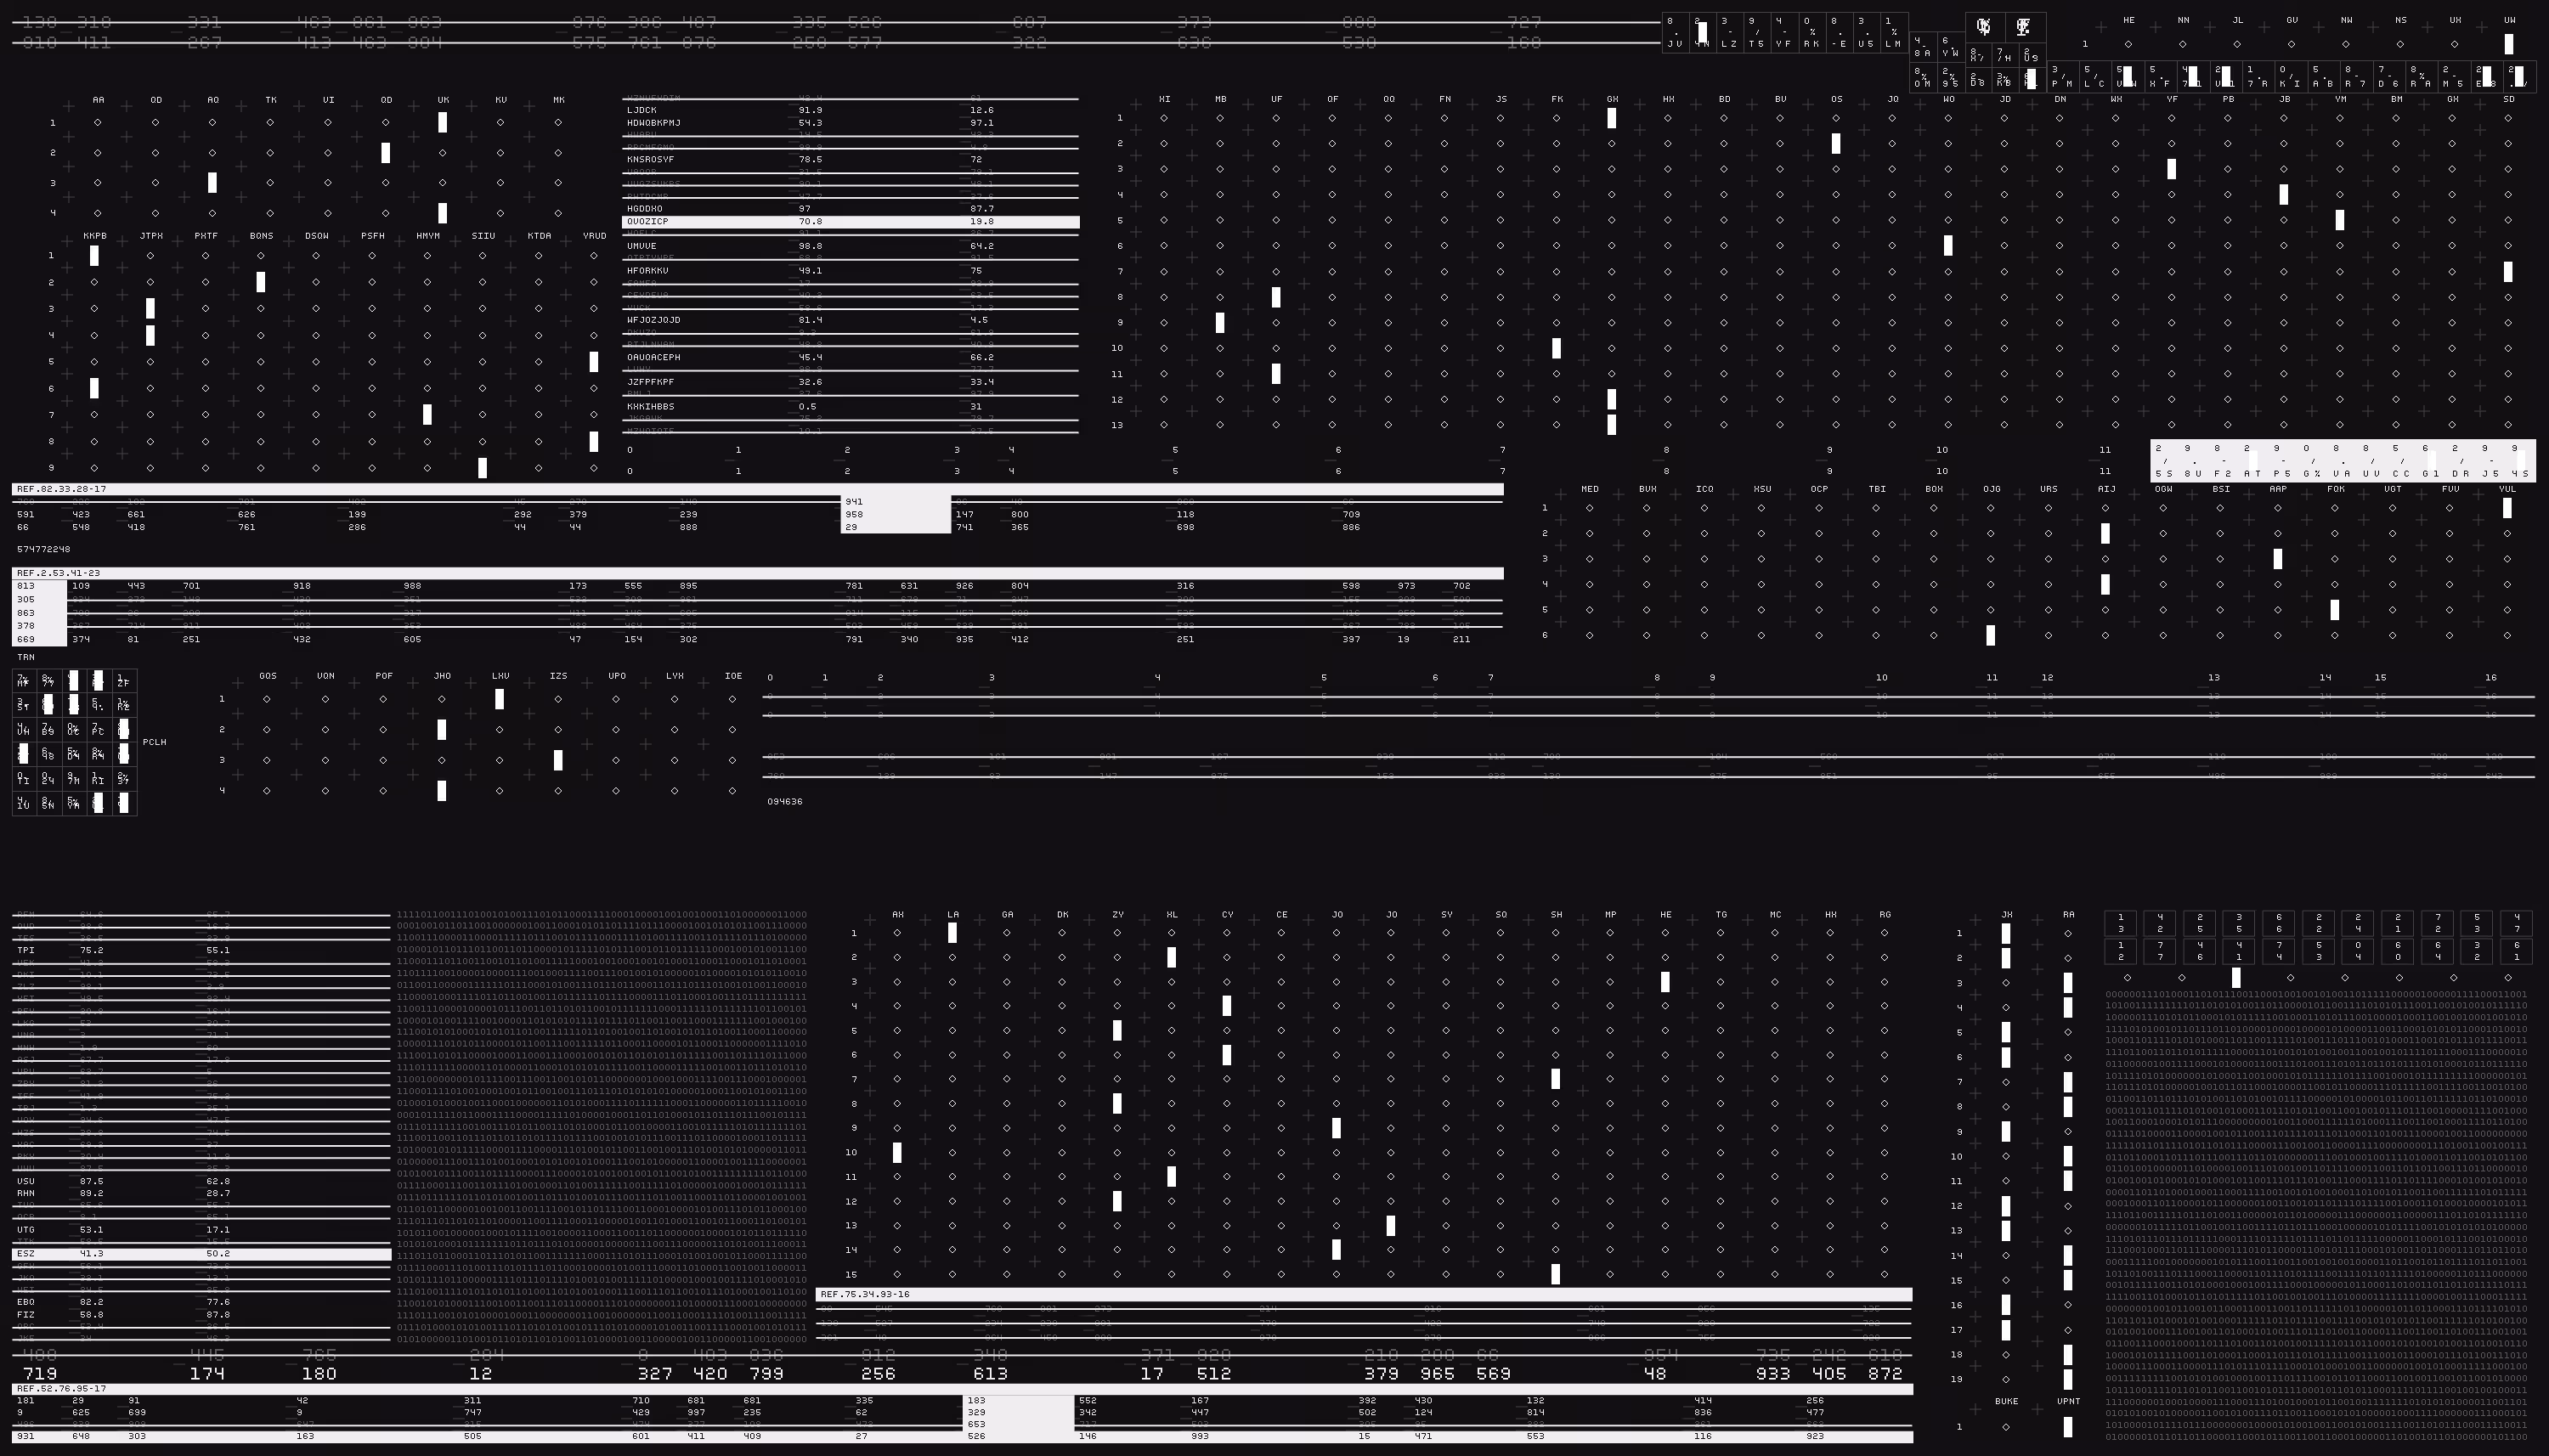Expand the REF.52.76.95-17 header bar

click(x=962, y=1389)
